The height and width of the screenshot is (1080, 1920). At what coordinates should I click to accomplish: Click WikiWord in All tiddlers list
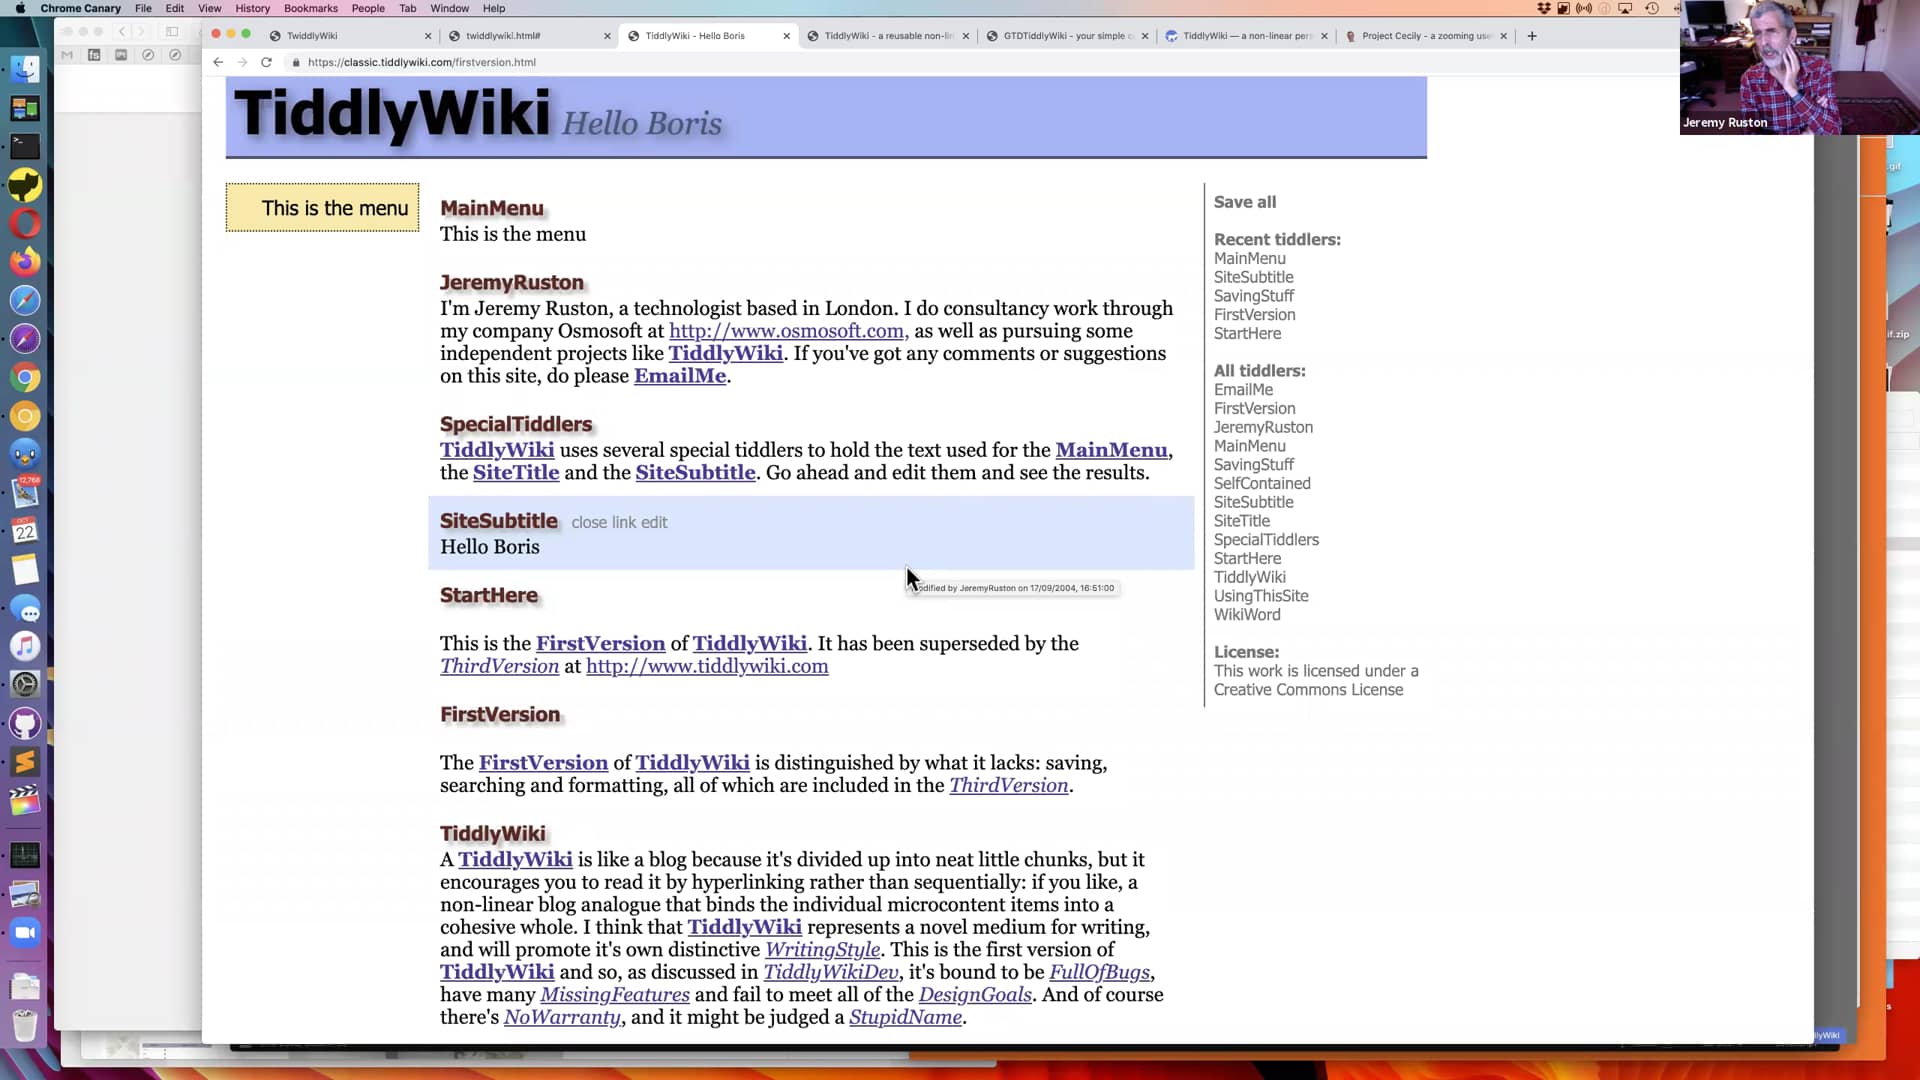point(1247,615)
